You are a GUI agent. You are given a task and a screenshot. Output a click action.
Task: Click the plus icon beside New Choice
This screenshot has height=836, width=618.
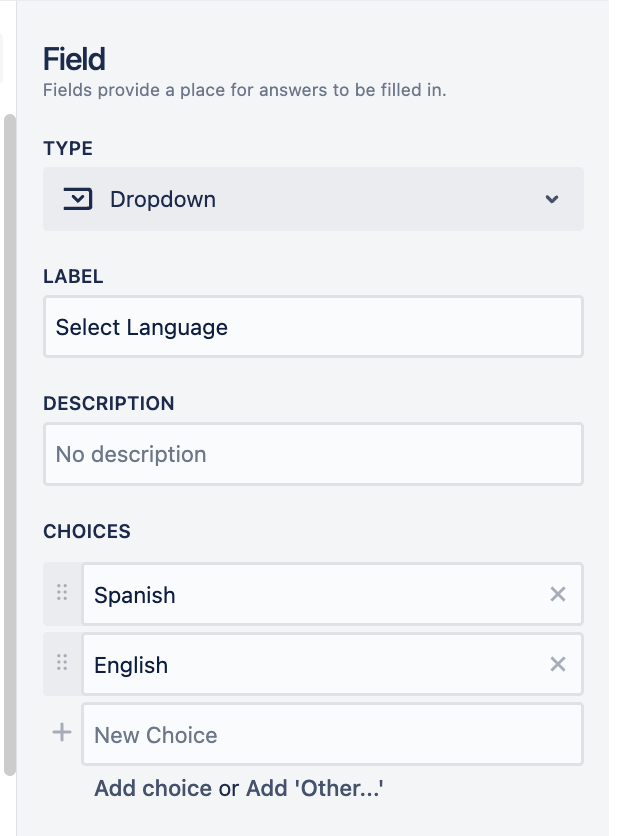(62, 733)
